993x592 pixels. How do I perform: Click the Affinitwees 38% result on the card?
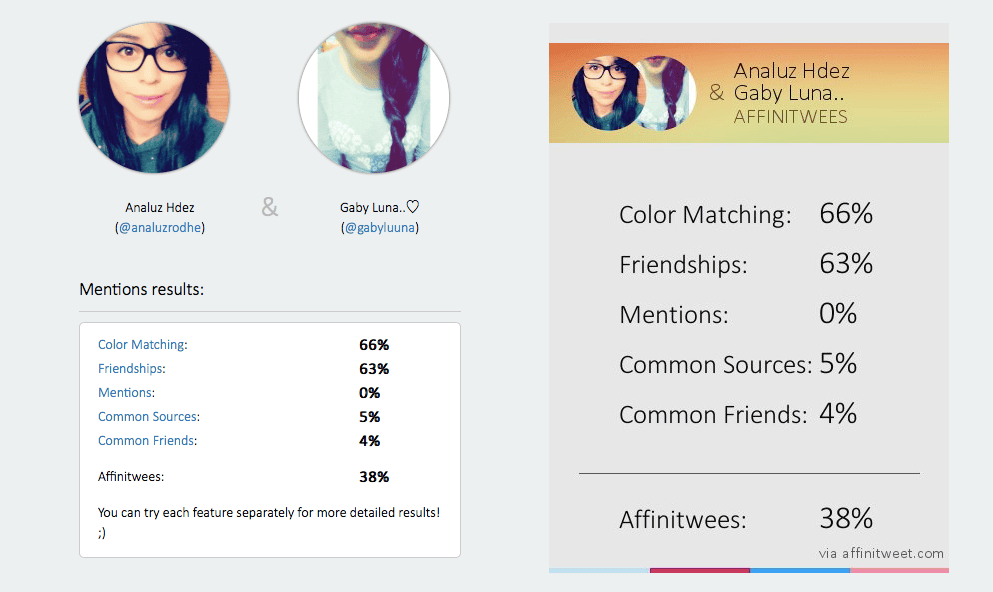pyautogui.click(x=746, y=519)
